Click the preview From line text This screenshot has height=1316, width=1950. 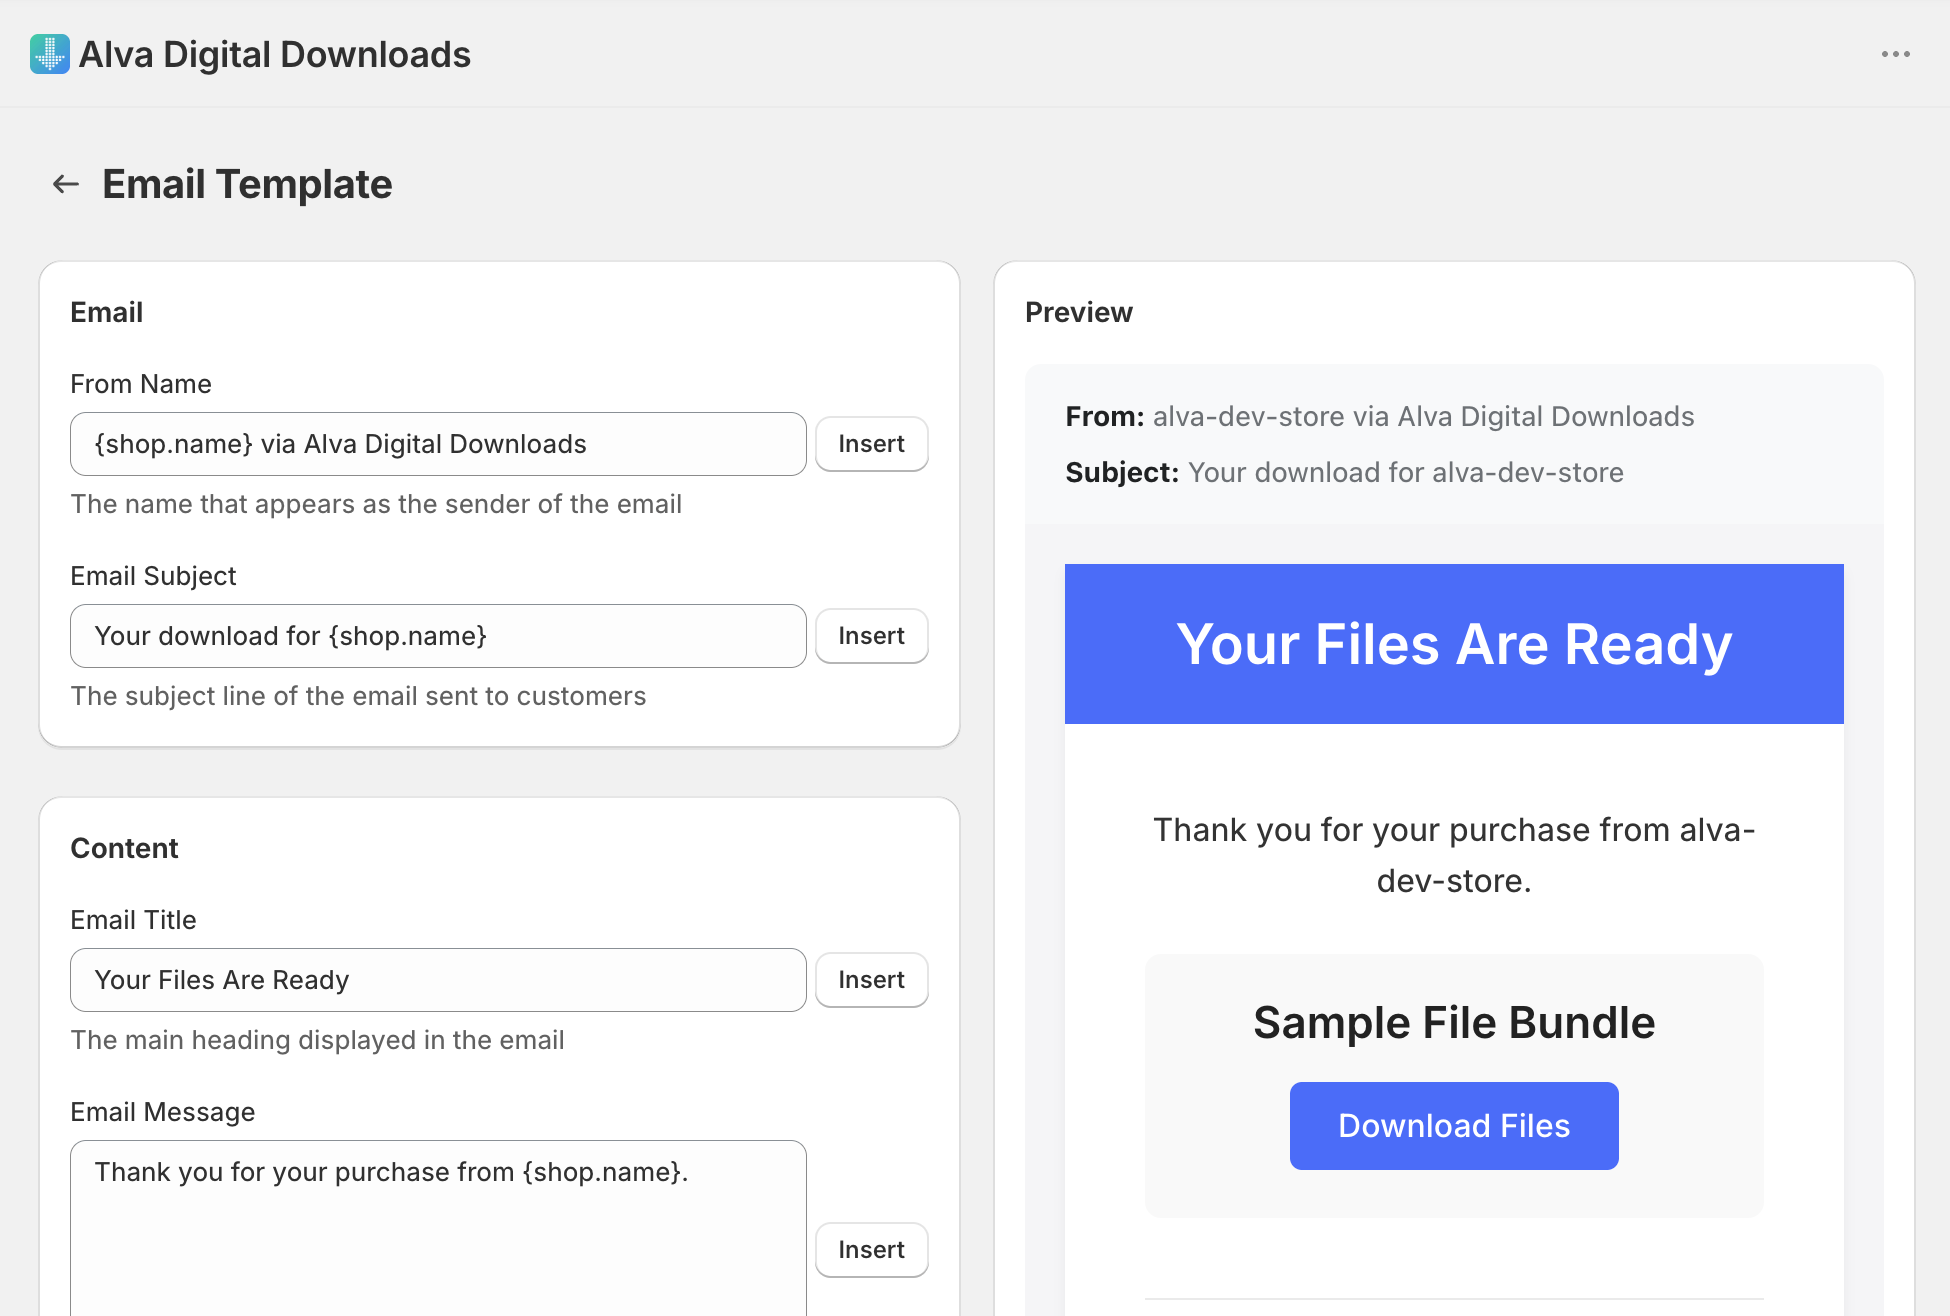tap(1380, 416)
